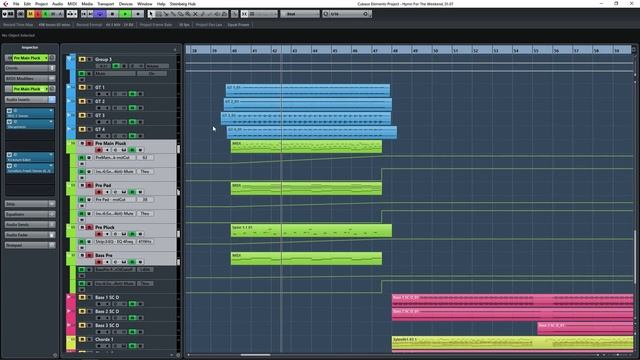Expand automation for GT 1 track
640x360 pixels.
pos(69,87)
